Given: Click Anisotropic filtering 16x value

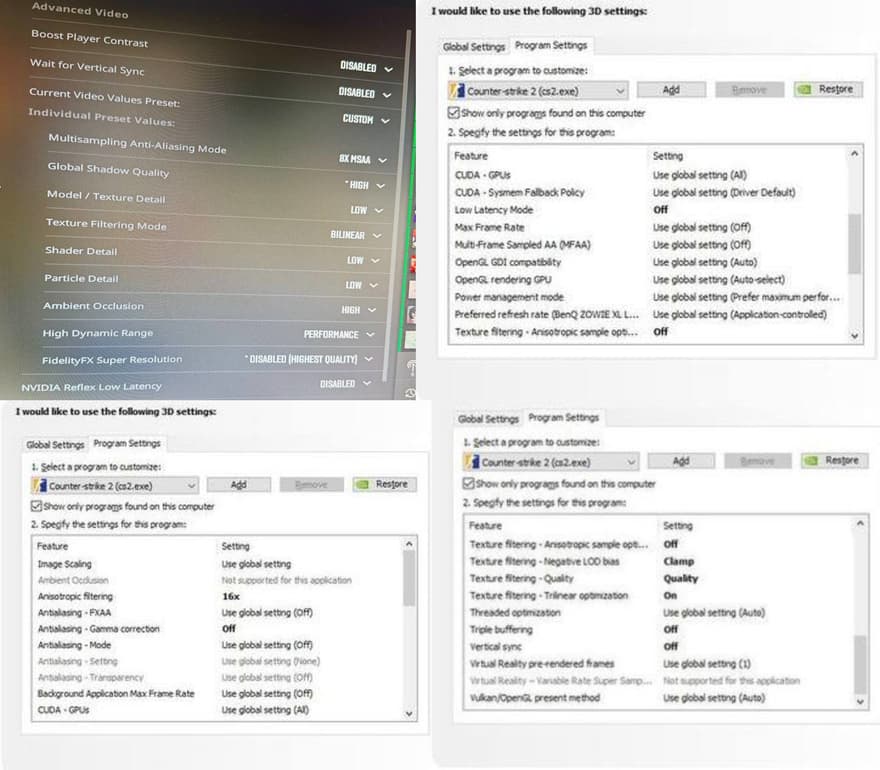Looking at the screenshot, I should tap(231, 597).
